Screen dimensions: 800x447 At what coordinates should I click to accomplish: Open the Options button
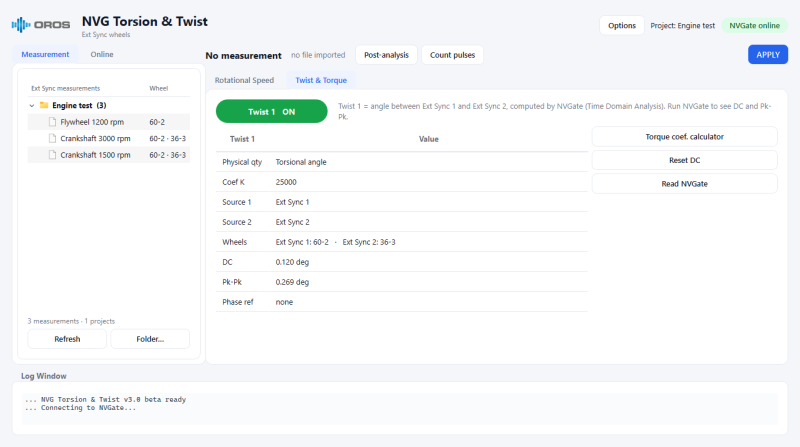[622, 26]
